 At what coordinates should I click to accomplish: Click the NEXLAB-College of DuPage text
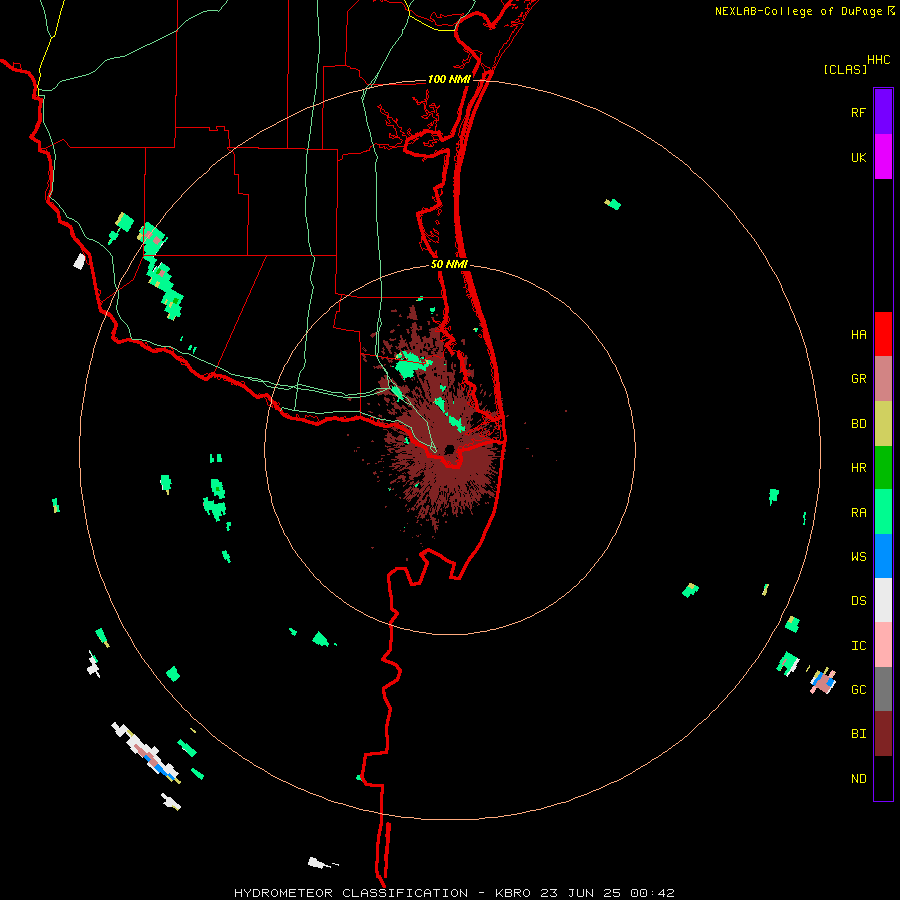click(800, 11)
